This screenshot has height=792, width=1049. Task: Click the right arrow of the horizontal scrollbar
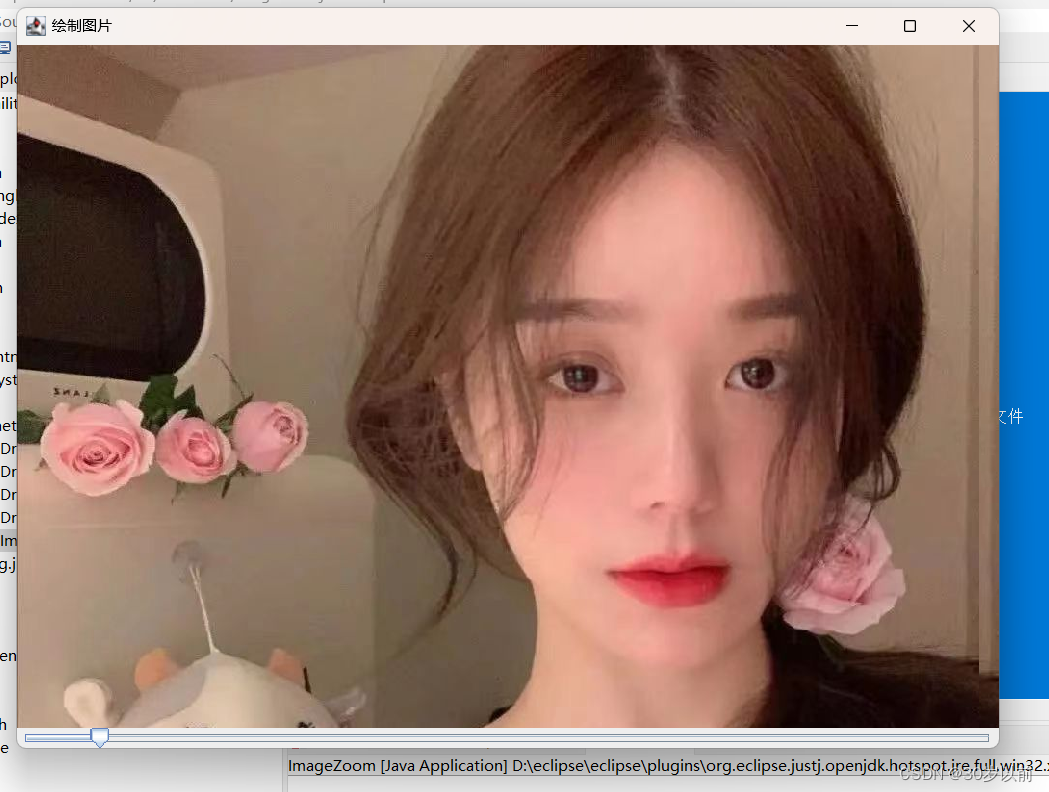point(984,738)
